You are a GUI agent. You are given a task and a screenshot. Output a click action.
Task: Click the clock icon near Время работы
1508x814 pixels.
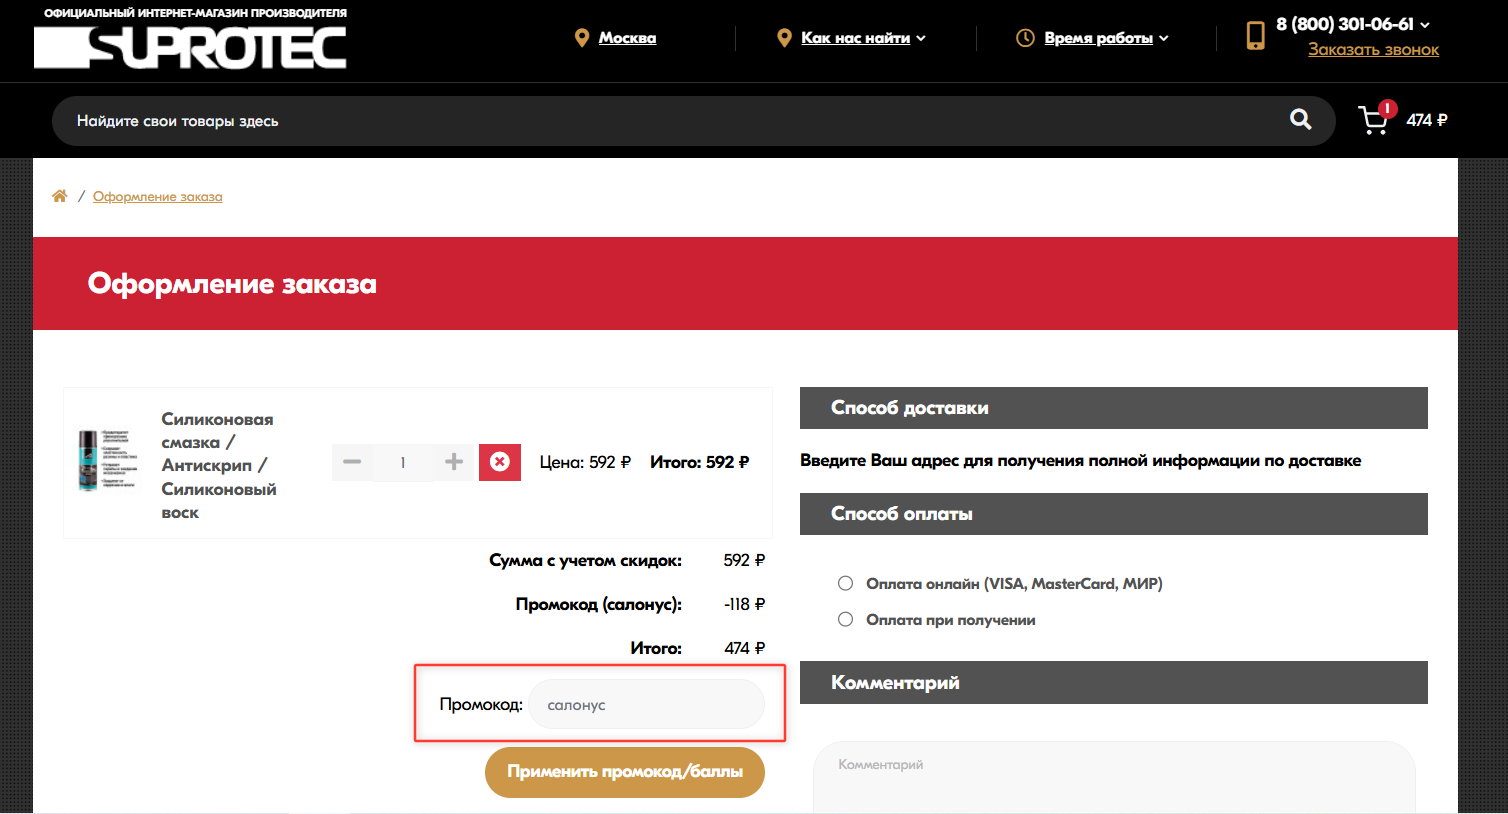click(1025, 37)
